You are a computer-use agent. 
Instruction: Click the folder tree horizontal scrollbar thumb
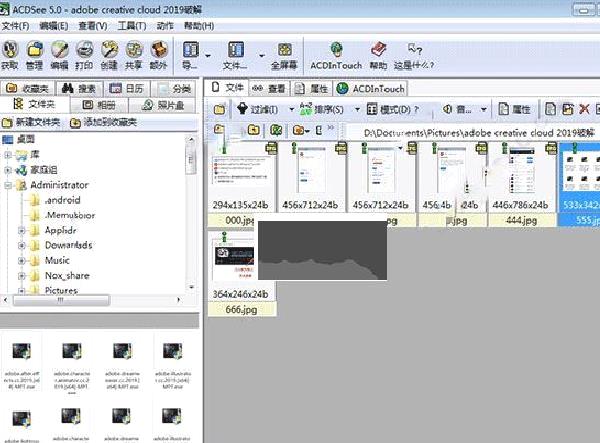(61, 300)
